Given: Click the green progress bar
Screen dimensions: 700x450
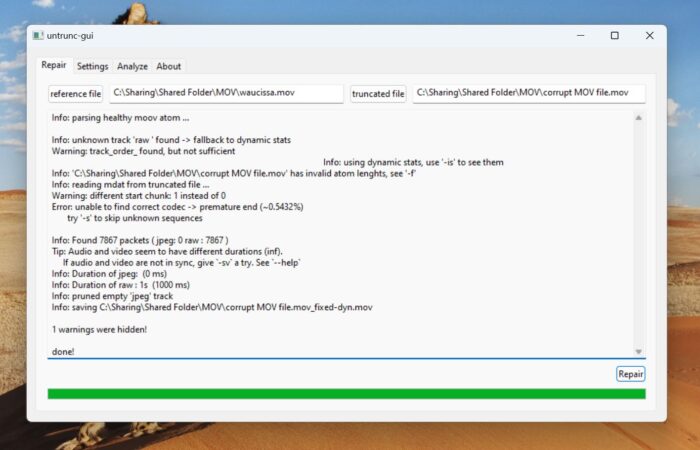Looking at the screenshot, I should click(x=346, y=394).
